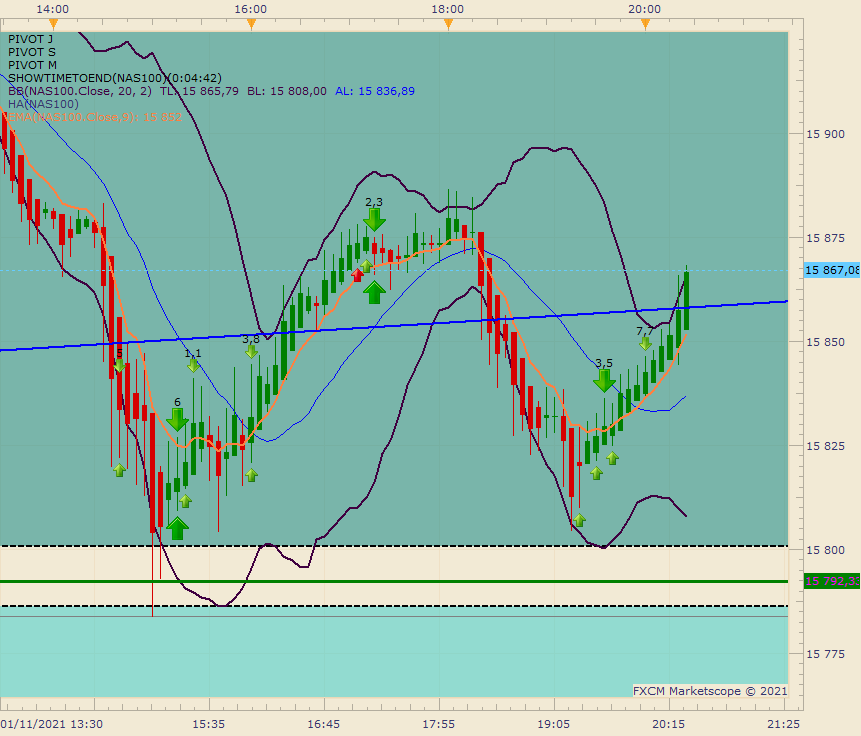Click the 01/11/2021 13:30 date label

click(x=52, y=724)
